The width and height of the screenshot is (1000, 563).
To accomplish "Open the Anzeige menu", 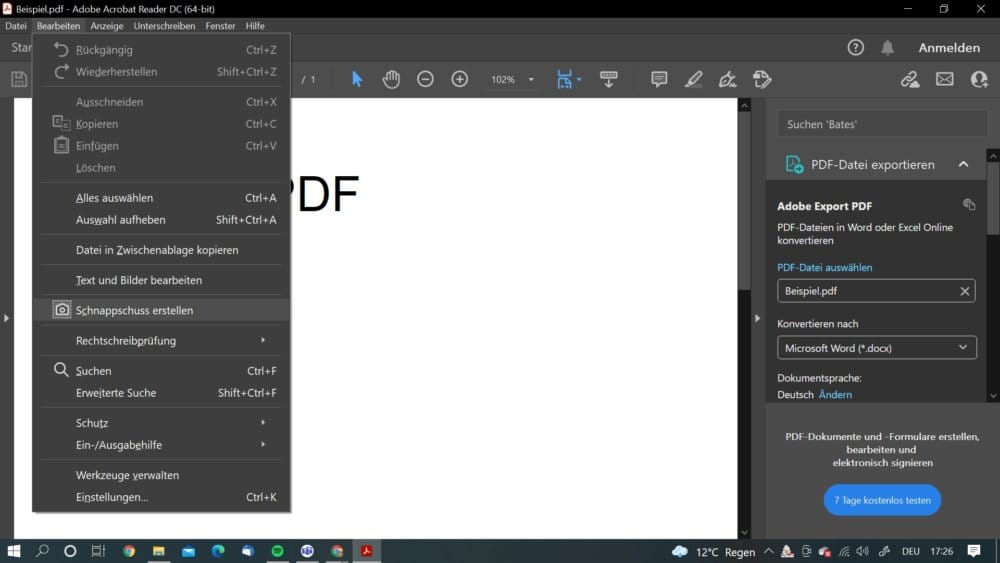I will (x=107, y=26).
